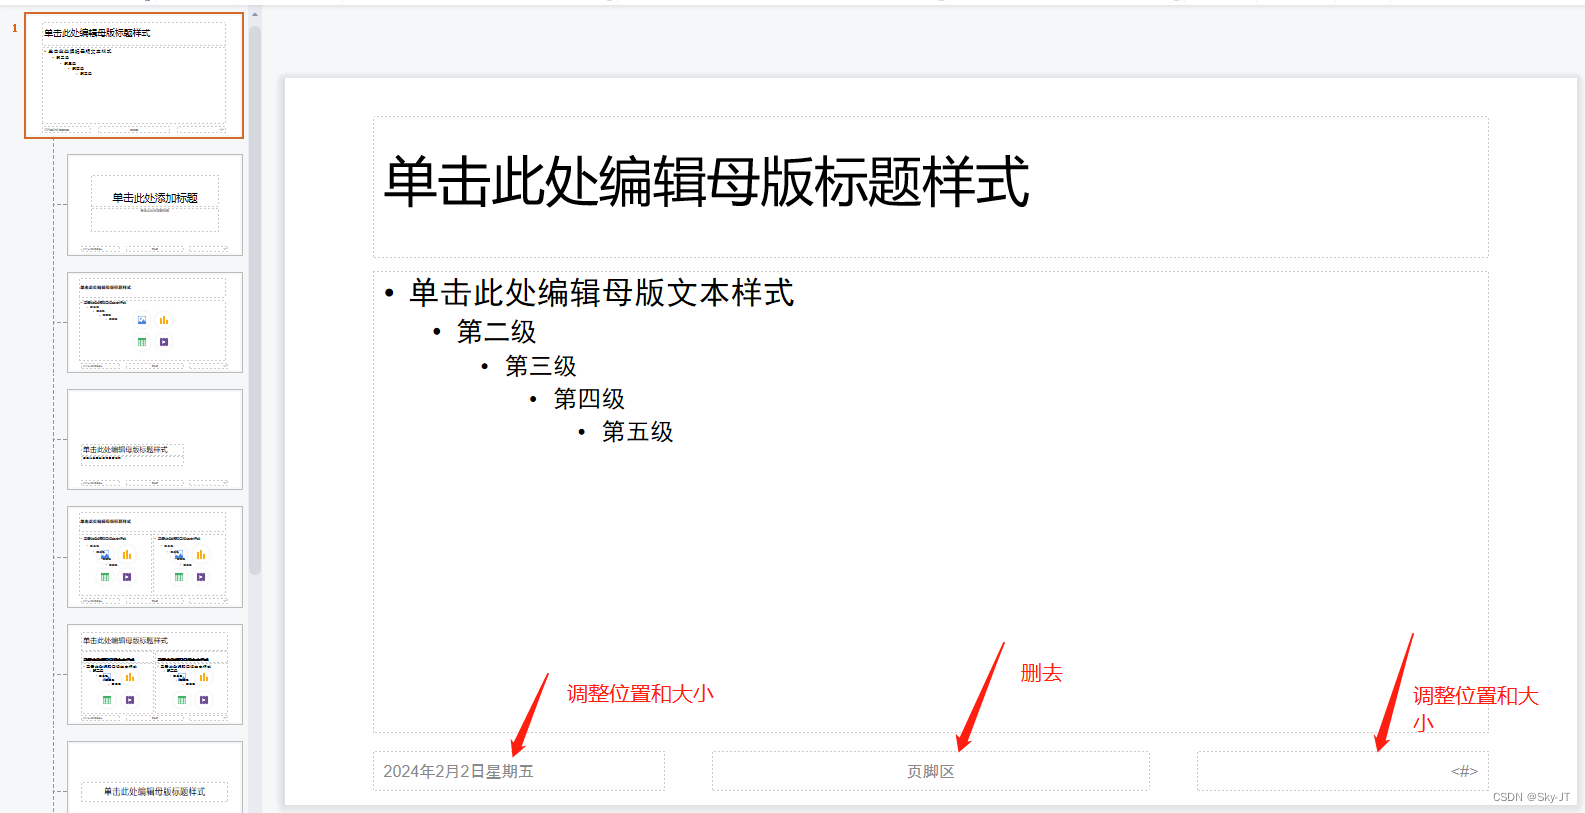This screenshot has width=1585, height=813.
Task: Click the second-level text "第二级"
Action: point(496,331)
